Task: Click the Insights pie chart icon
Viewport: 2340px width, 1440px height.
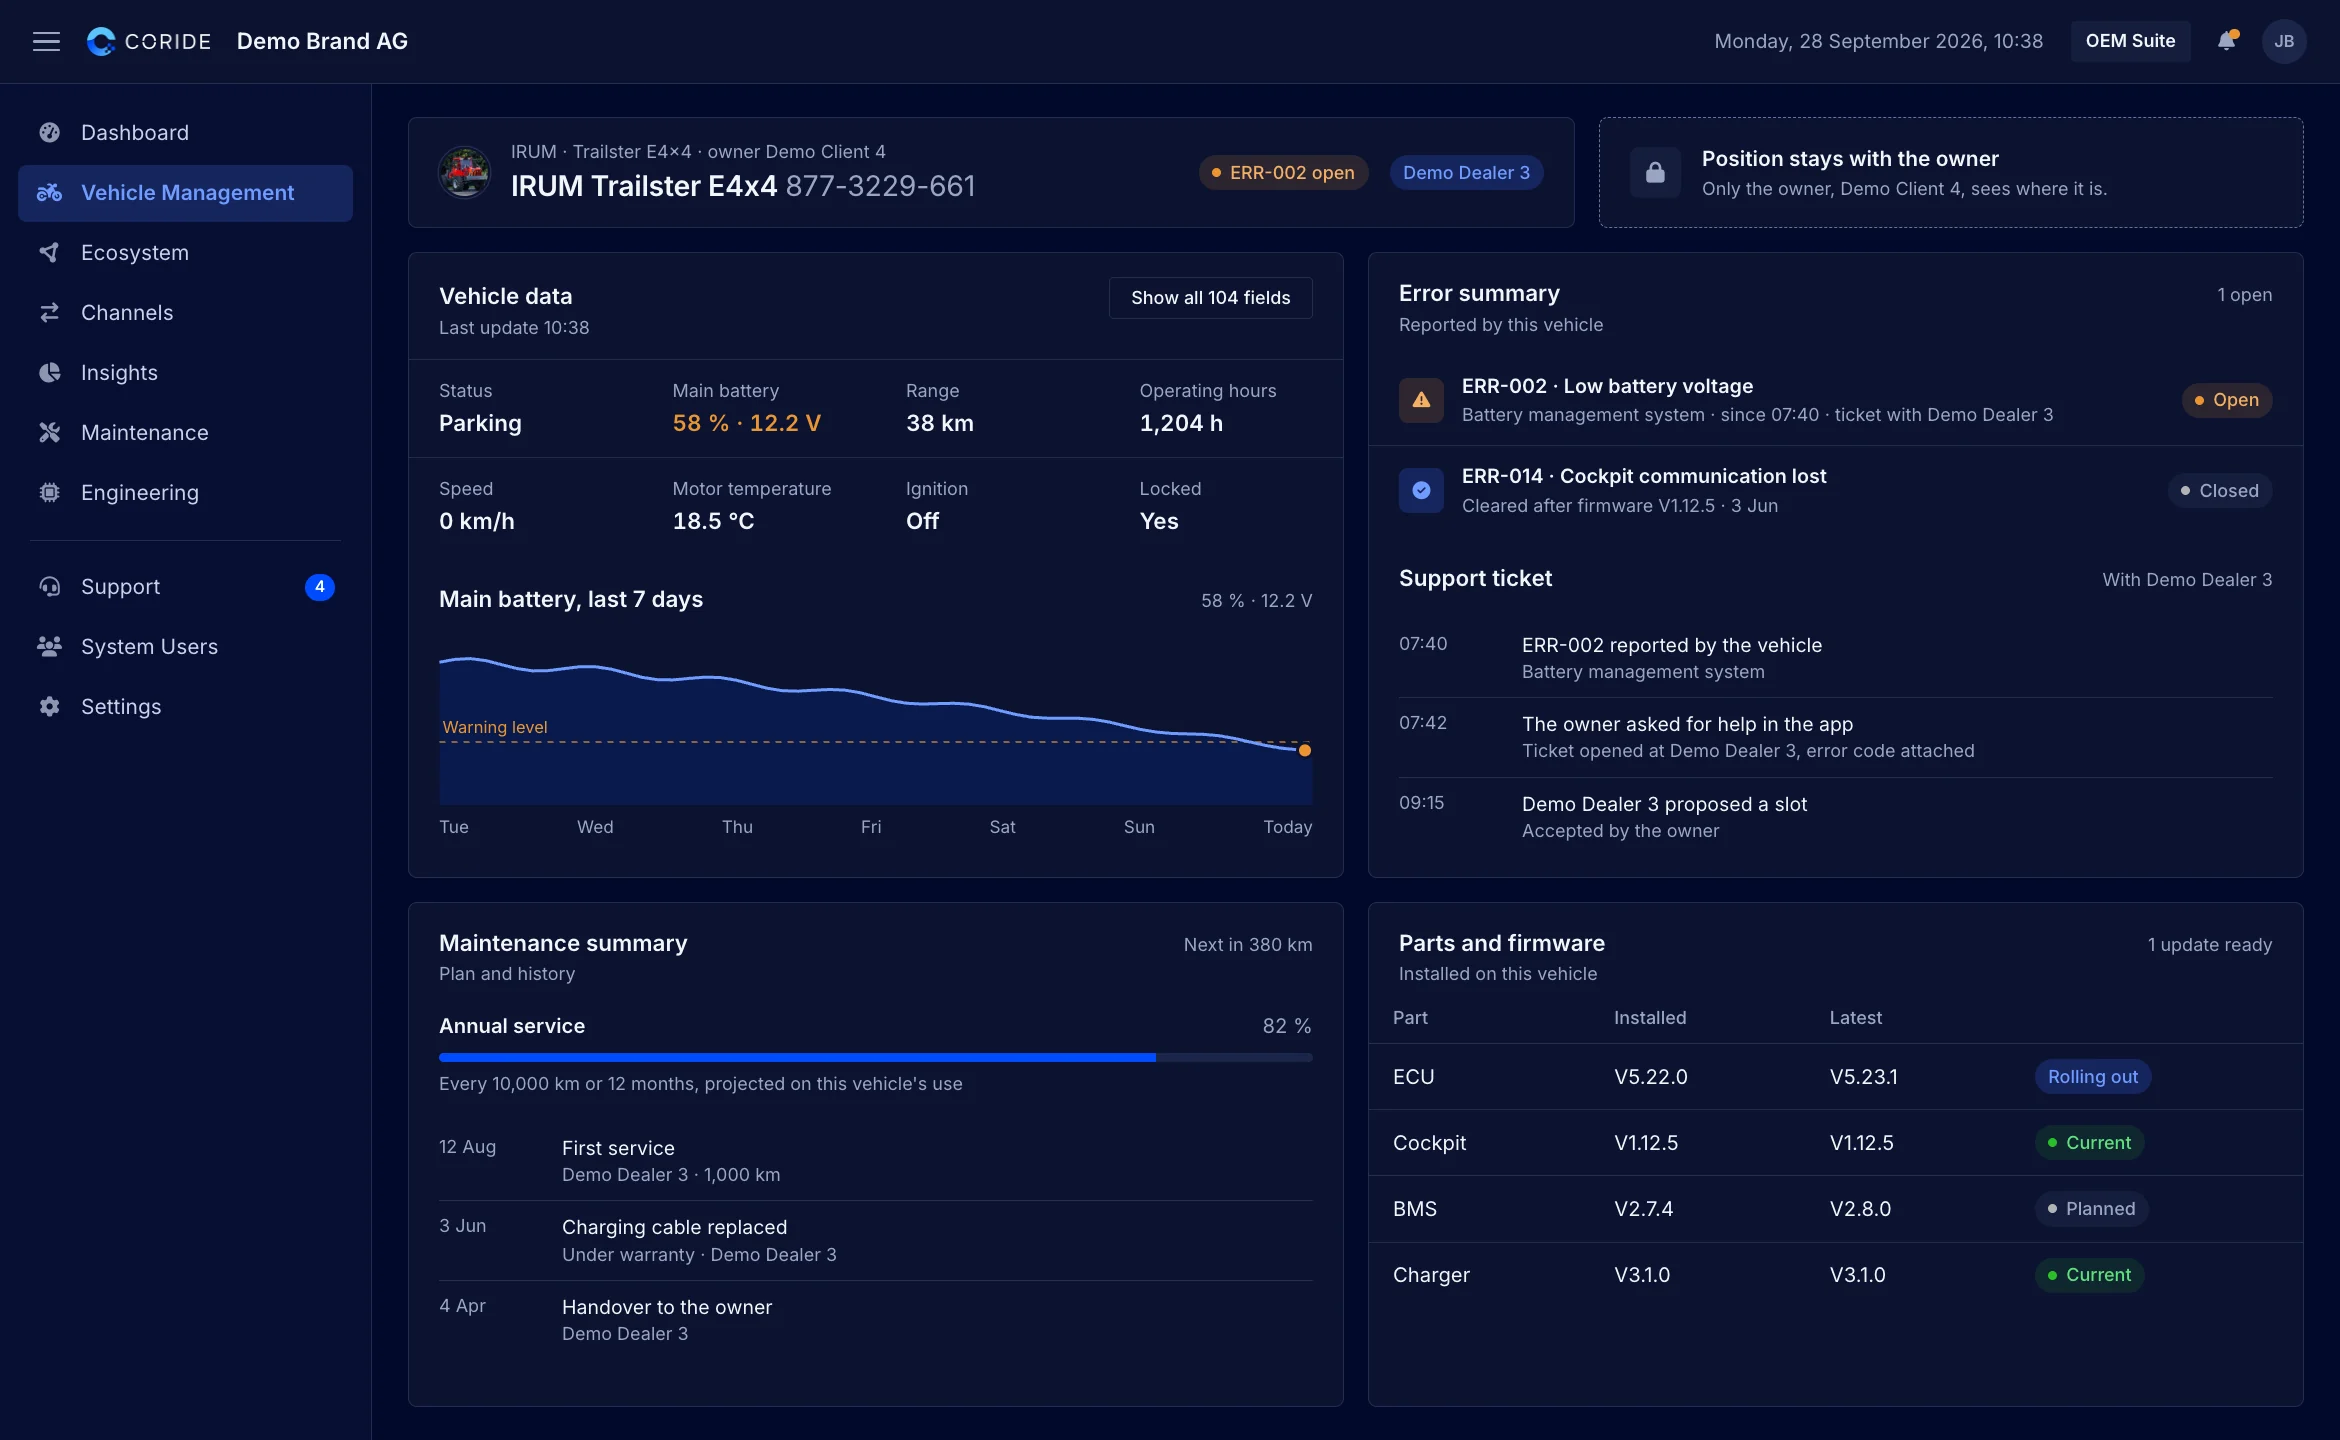Action: pos(50,372)
